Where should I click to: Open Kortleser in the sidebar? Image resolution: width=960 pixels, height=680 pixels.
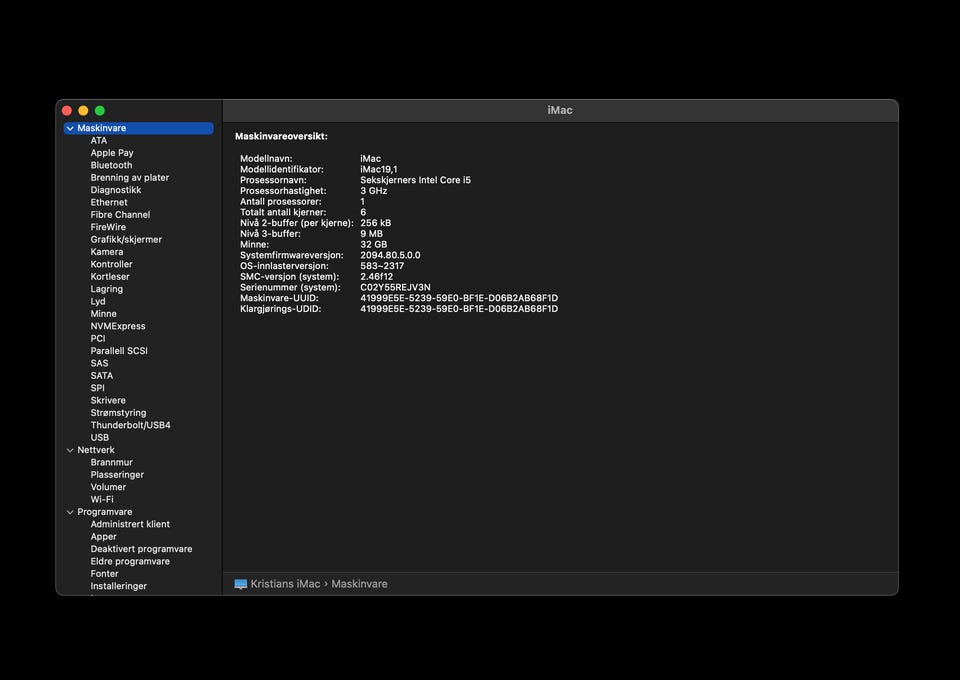[x=110, y=277]
